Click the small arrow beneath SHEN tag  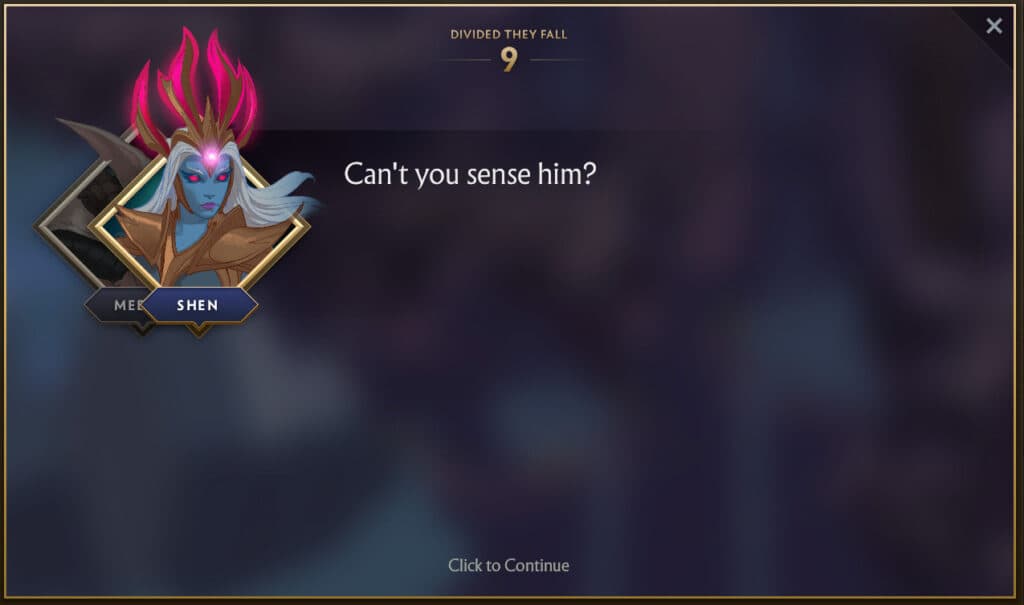[x=199, y=330]
